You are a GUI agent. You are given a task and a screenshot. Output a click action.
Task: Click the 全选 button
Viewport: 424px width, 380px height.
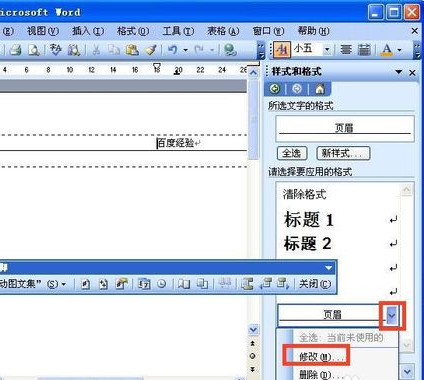[x=292, y=153]
